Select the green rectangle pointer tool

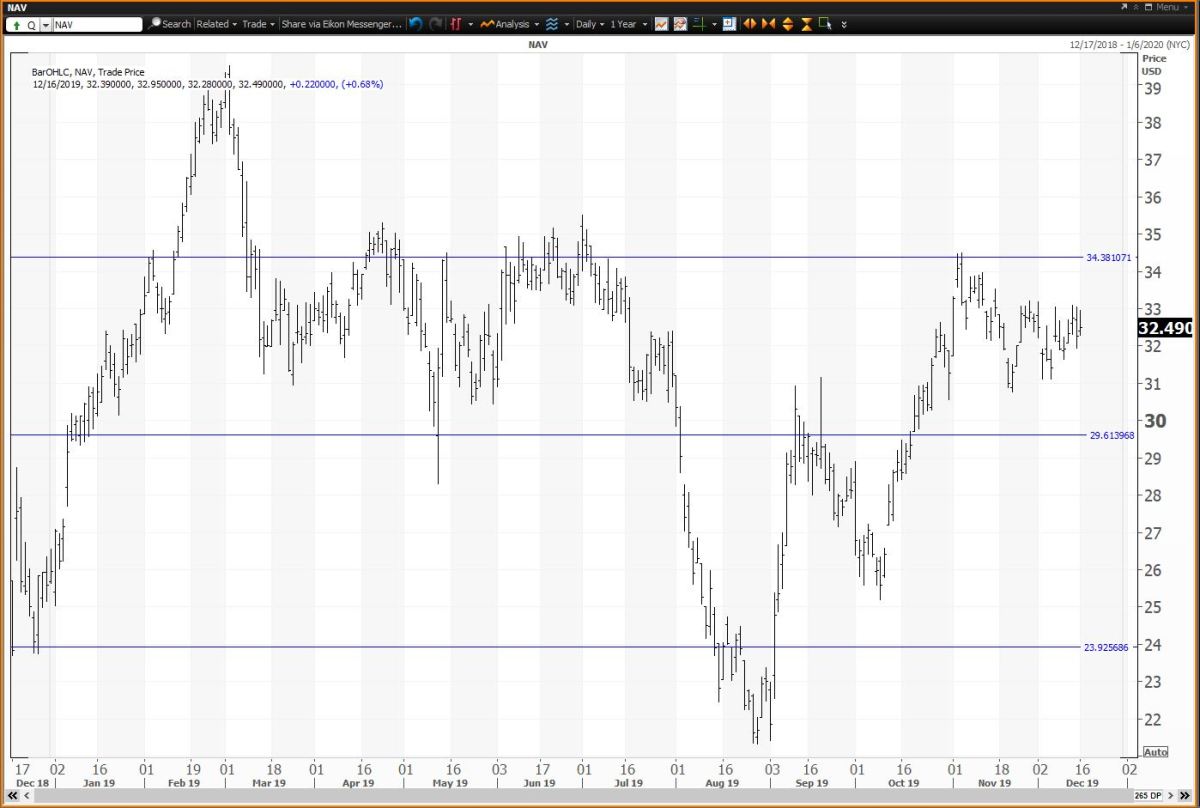[x=824, y=24]
